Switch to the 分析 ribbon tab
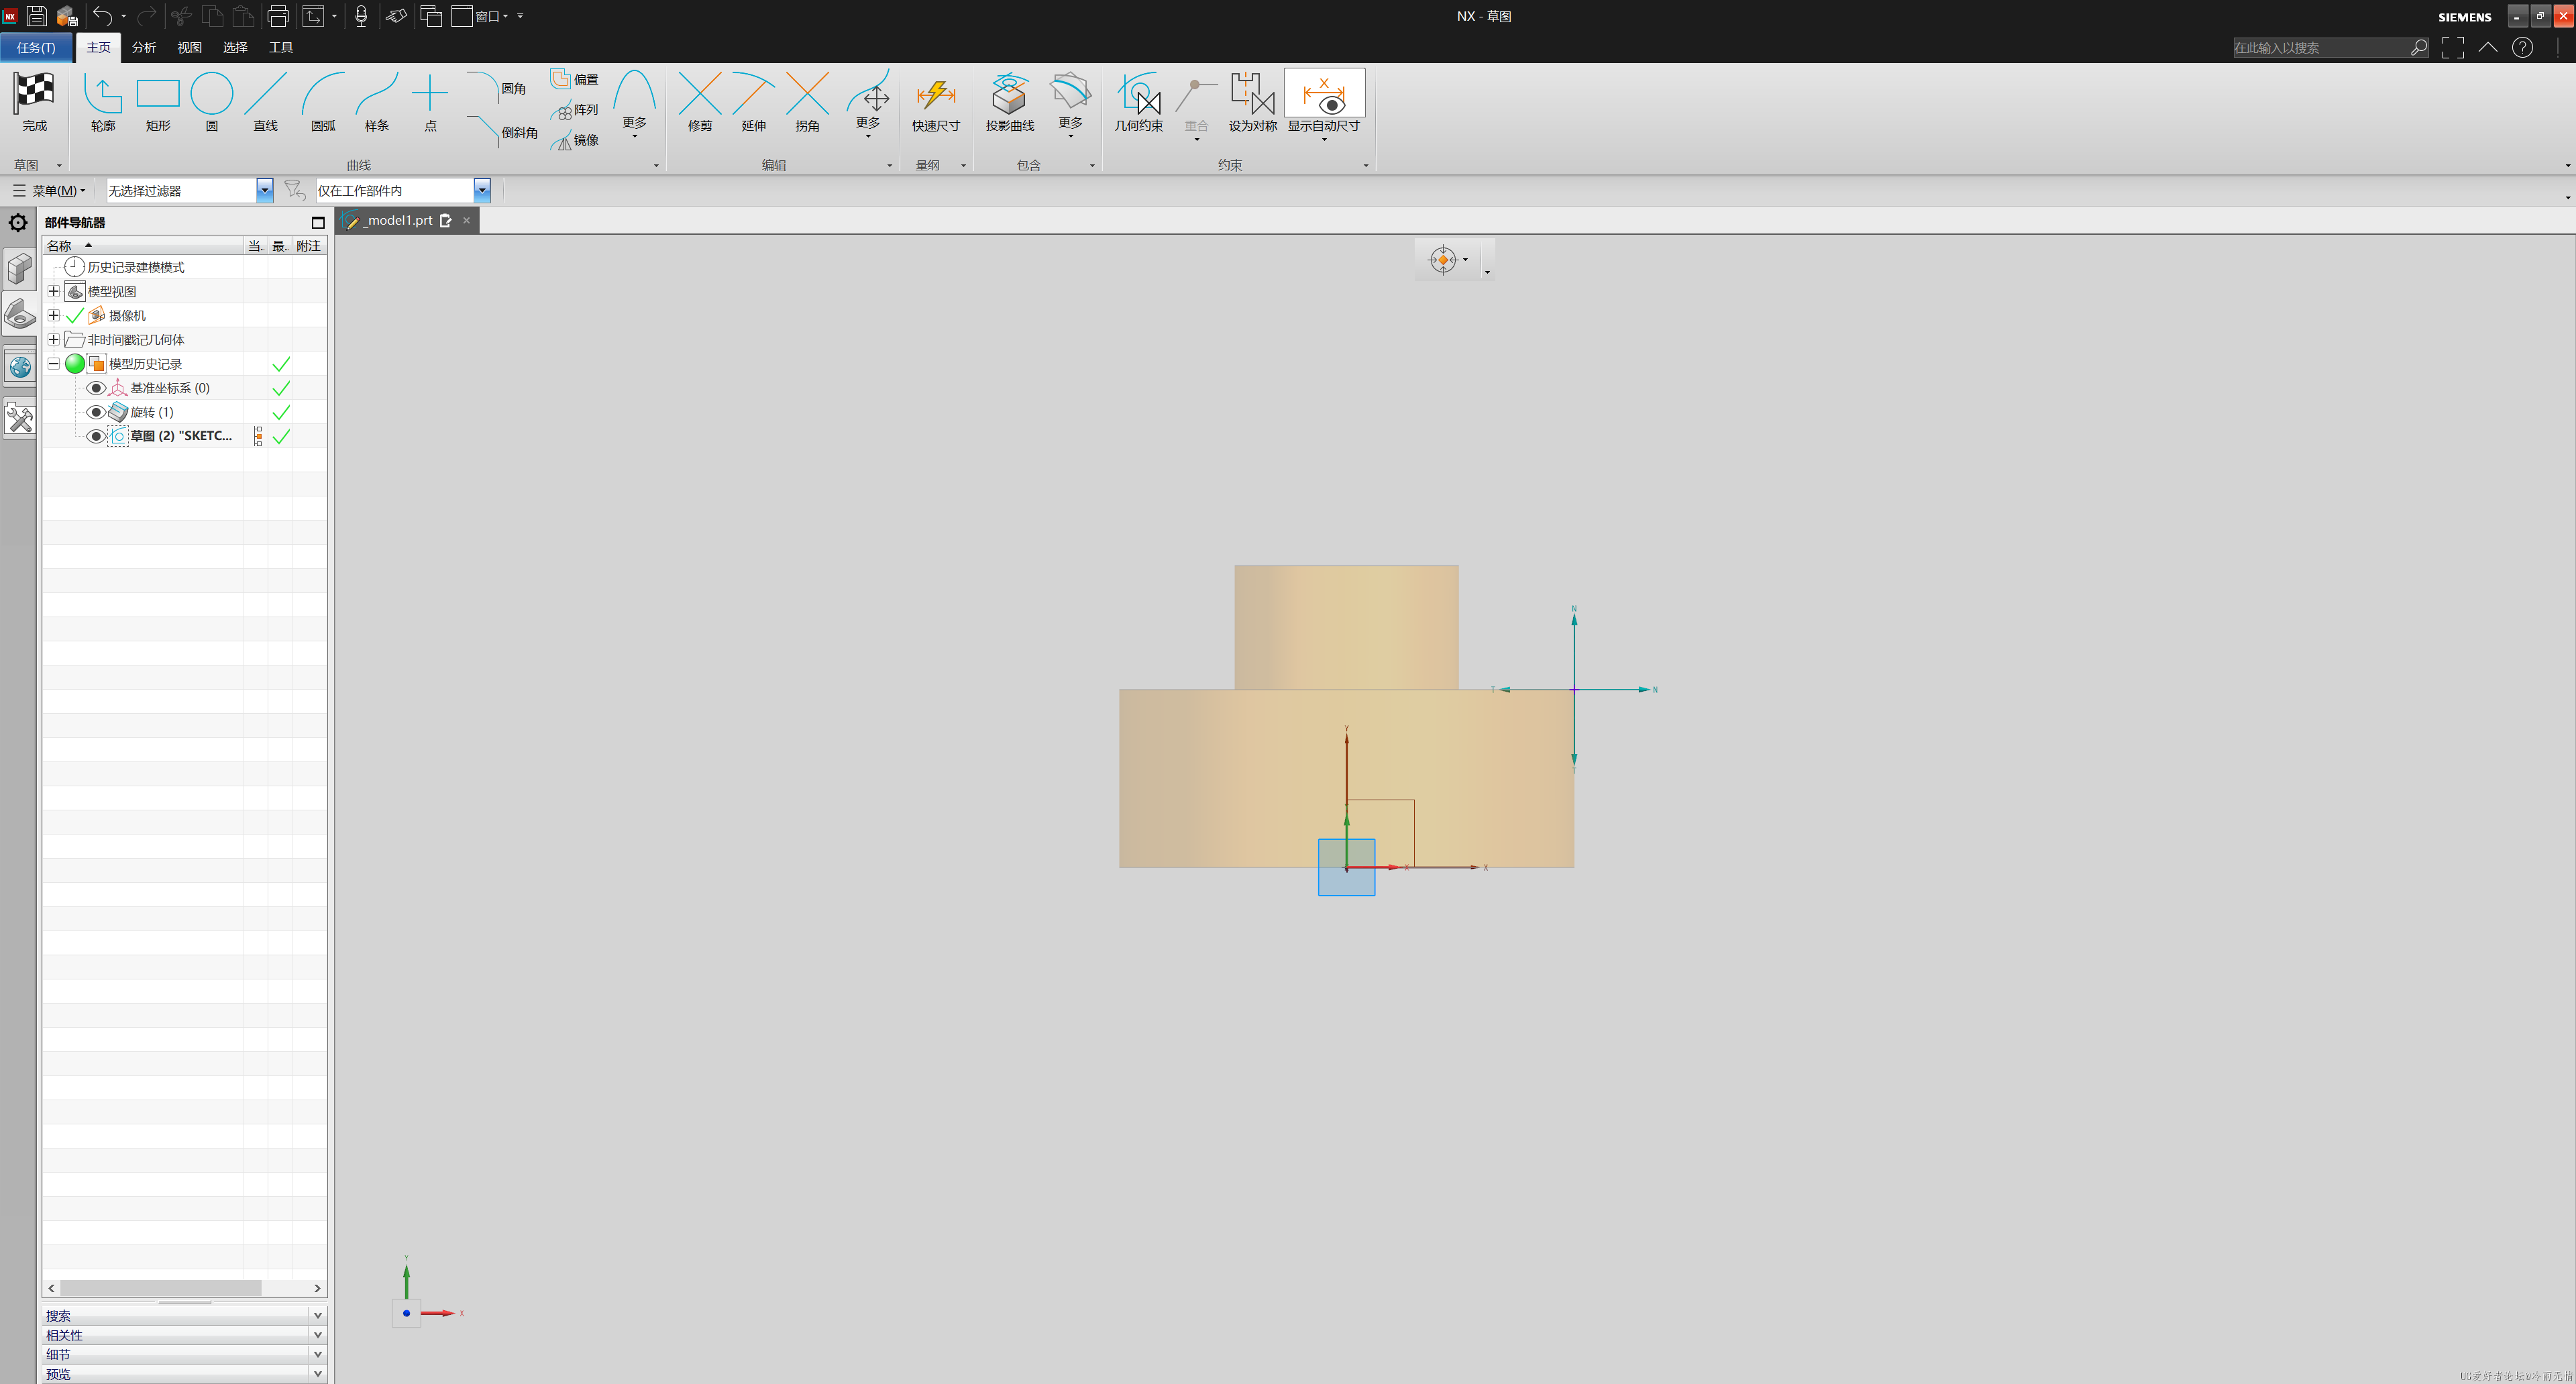Screen dimensions: 2576x1384 [x=144, y=47]
